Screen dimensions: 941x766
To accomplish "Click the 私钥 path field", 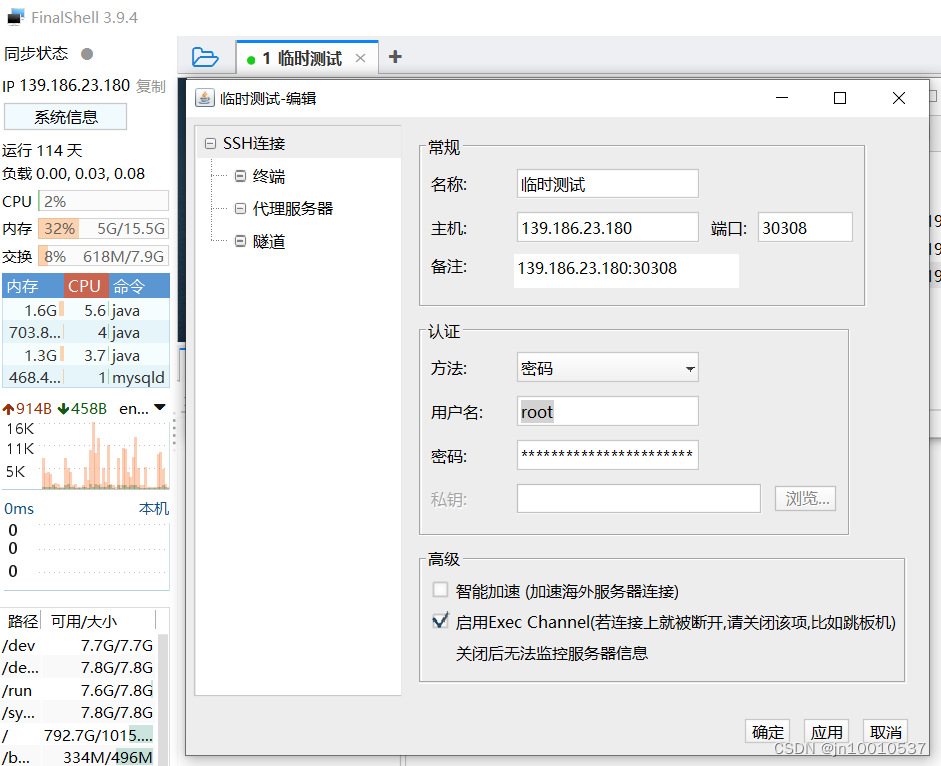I will pos(639,498).
